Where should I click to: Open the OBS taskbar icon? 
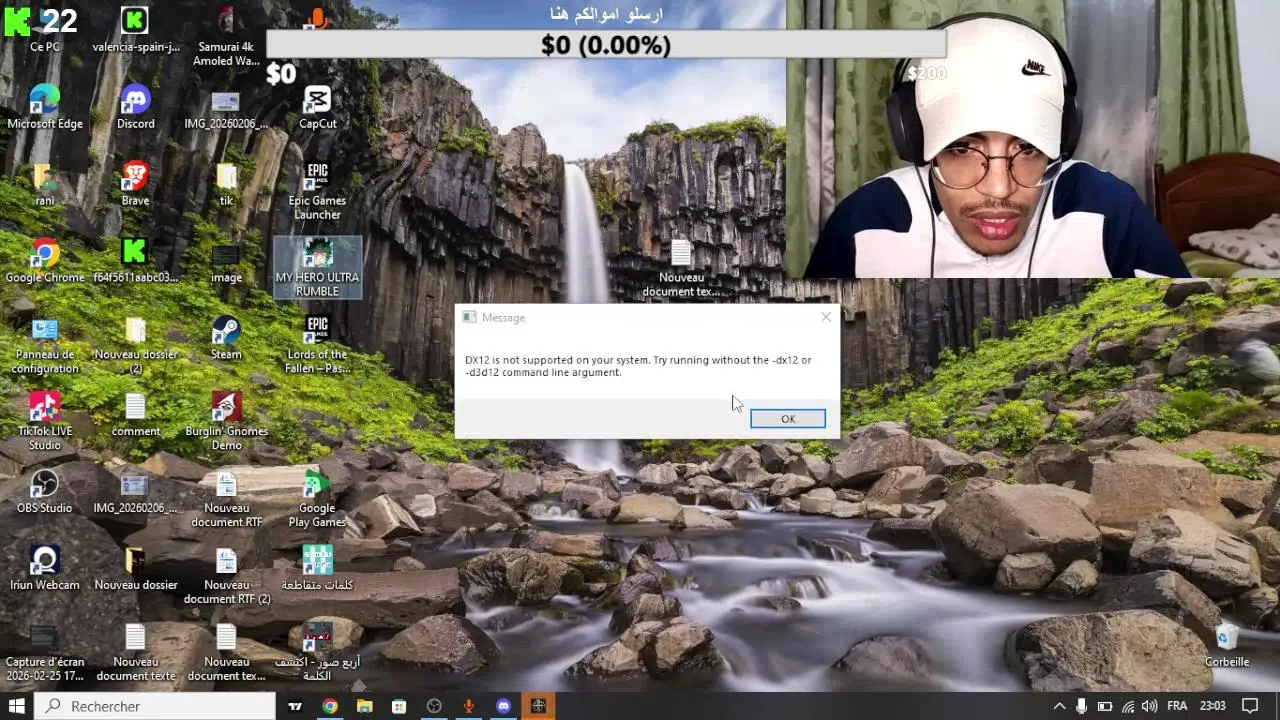click(x=434, y=706)
